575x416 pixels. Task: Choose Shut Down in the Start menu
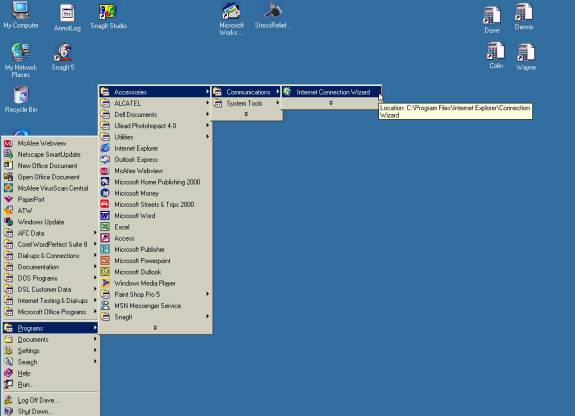pos(51,411)
